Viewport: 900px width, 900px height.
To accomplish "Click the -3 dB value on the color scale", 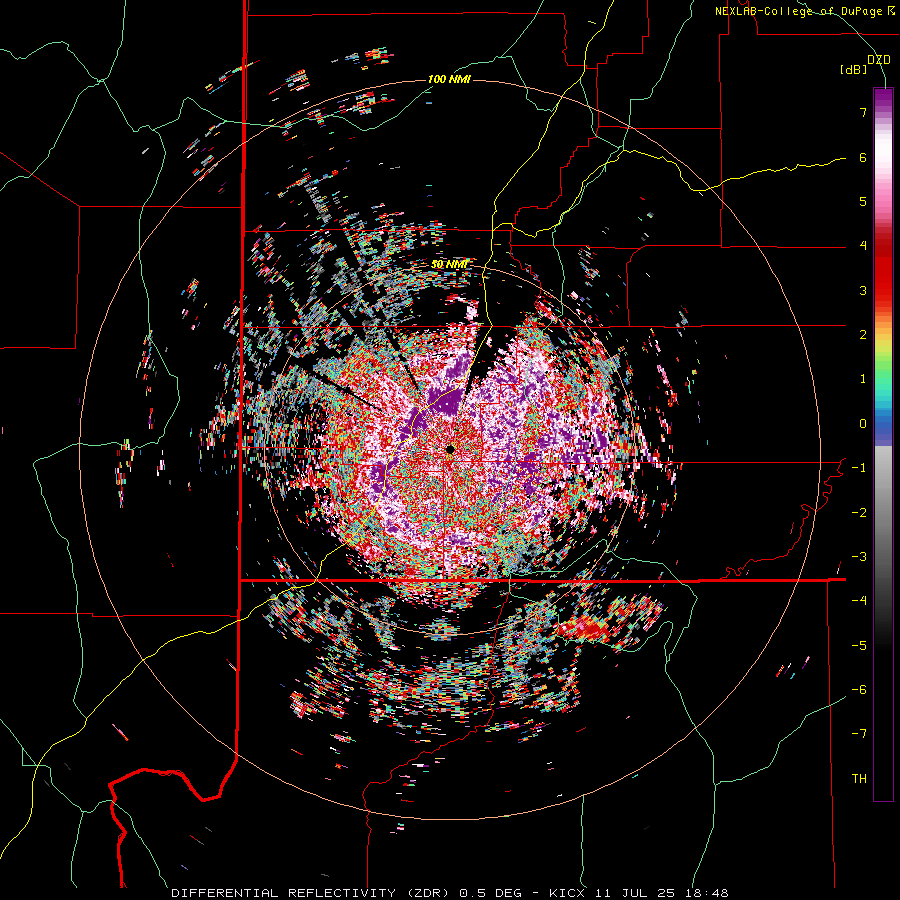I will coord(859,557).
